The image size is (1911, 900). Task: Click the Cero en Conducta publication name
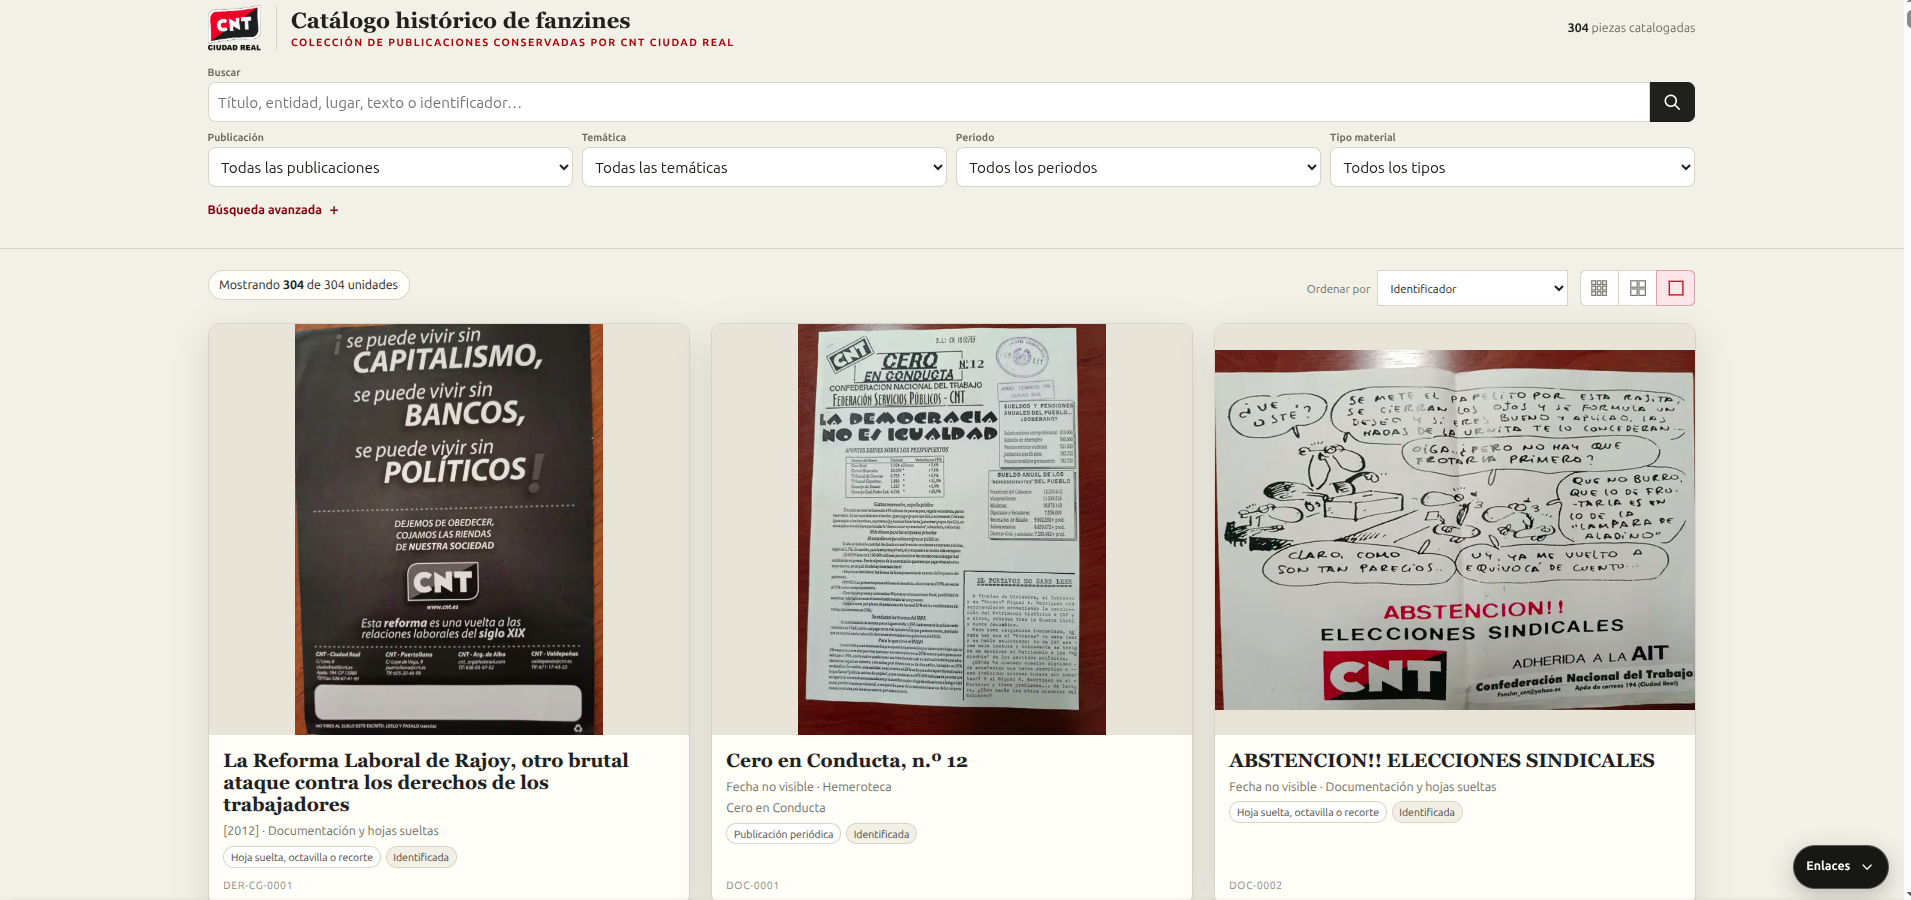point(776,808)
